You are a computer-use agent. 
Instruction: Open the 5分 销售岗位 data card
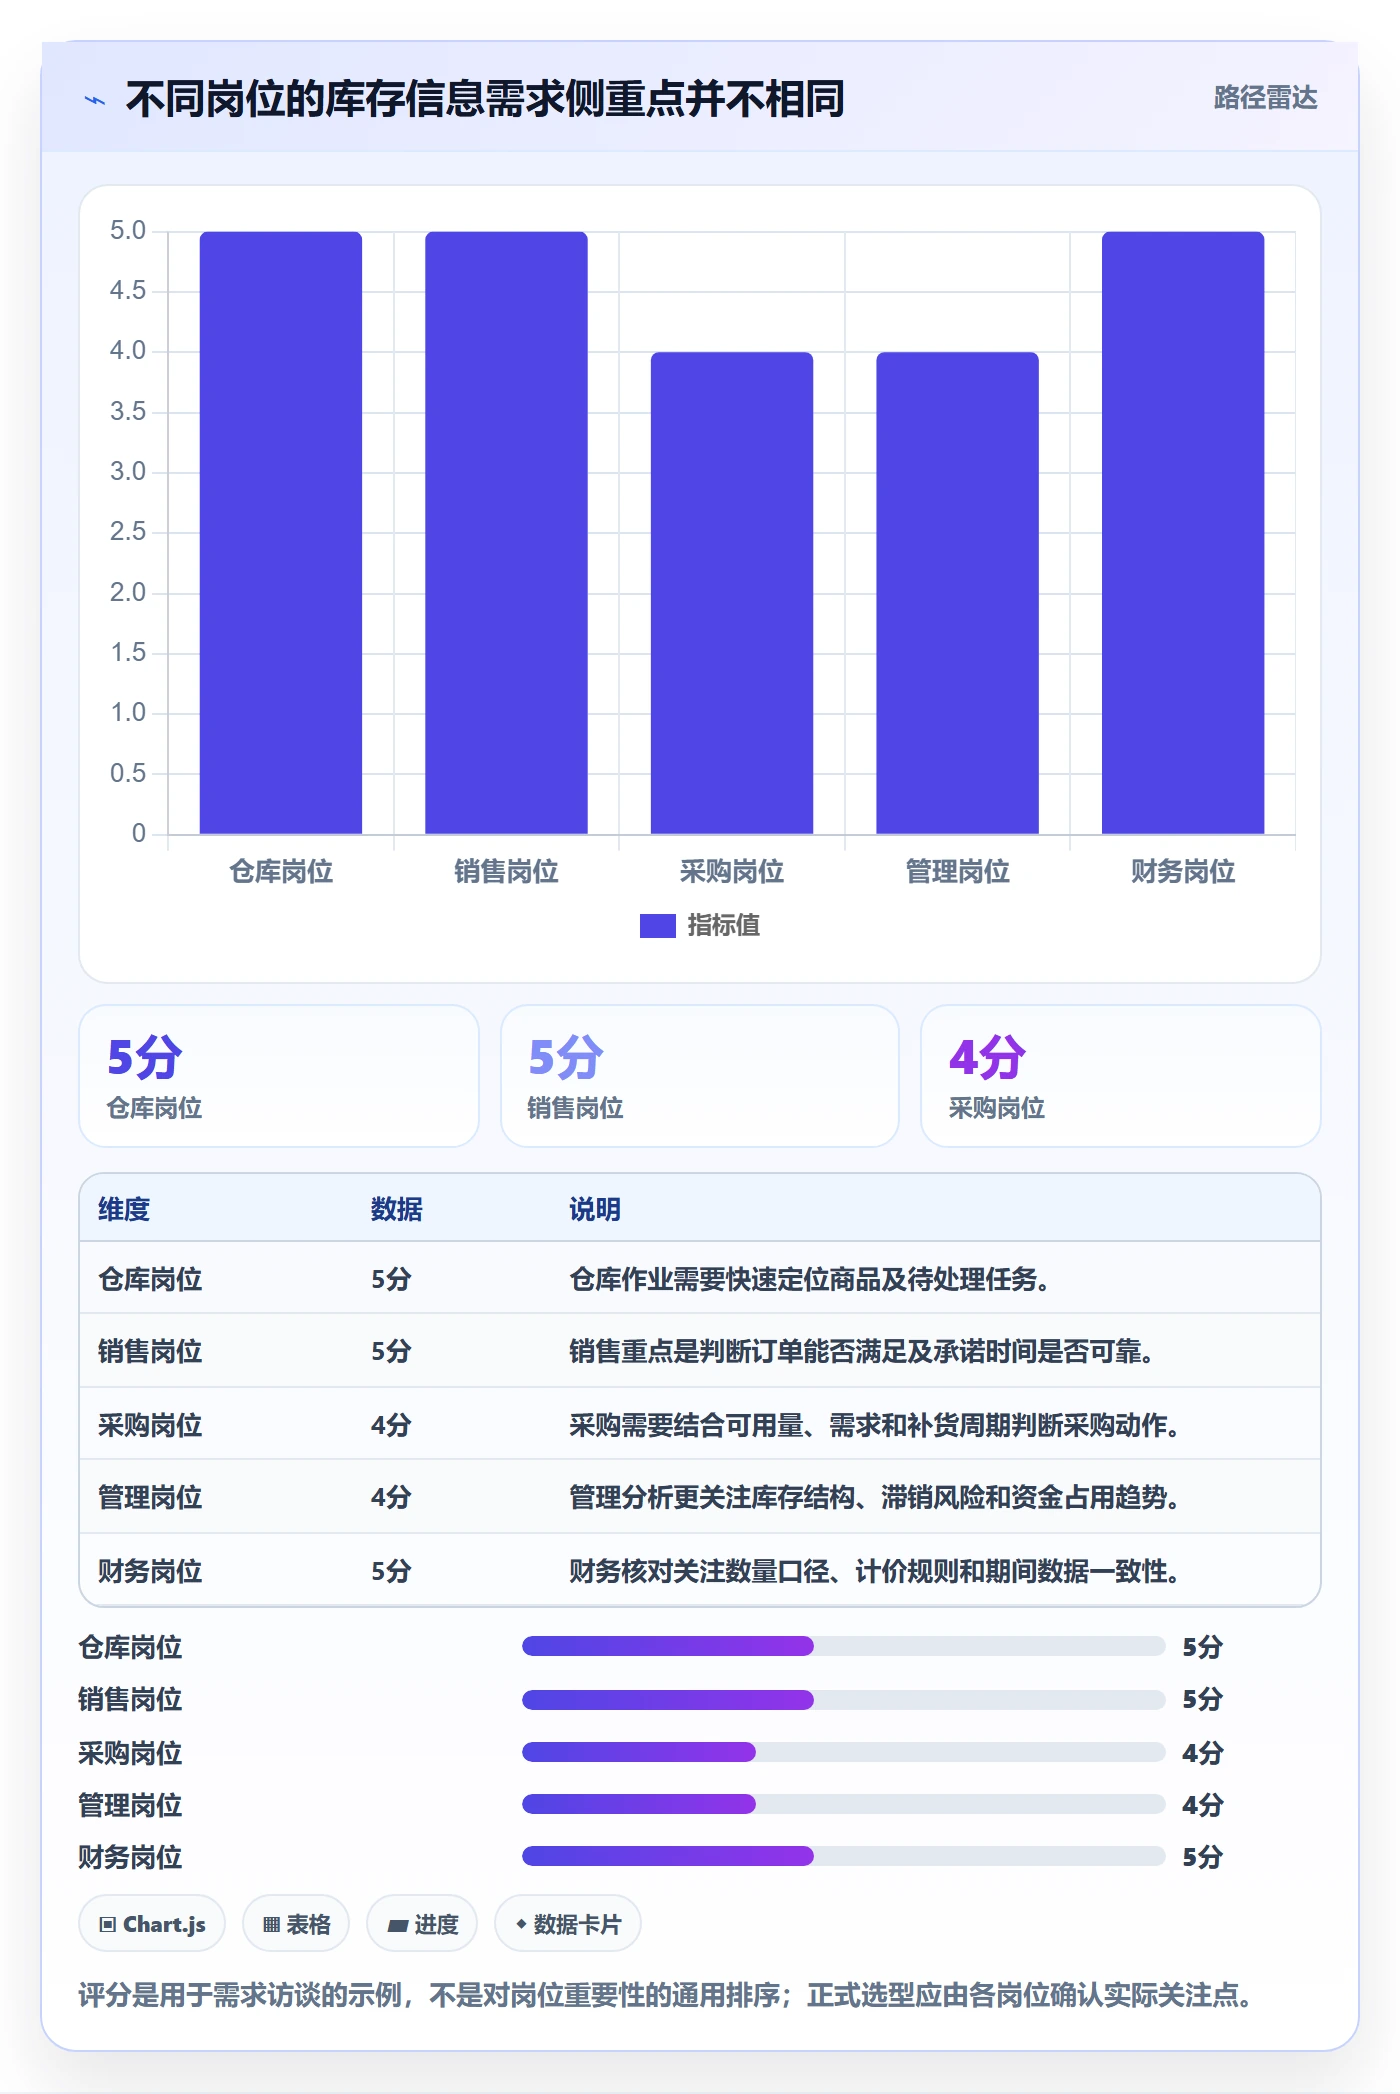pyautogui.click(x=700, y=1076)
